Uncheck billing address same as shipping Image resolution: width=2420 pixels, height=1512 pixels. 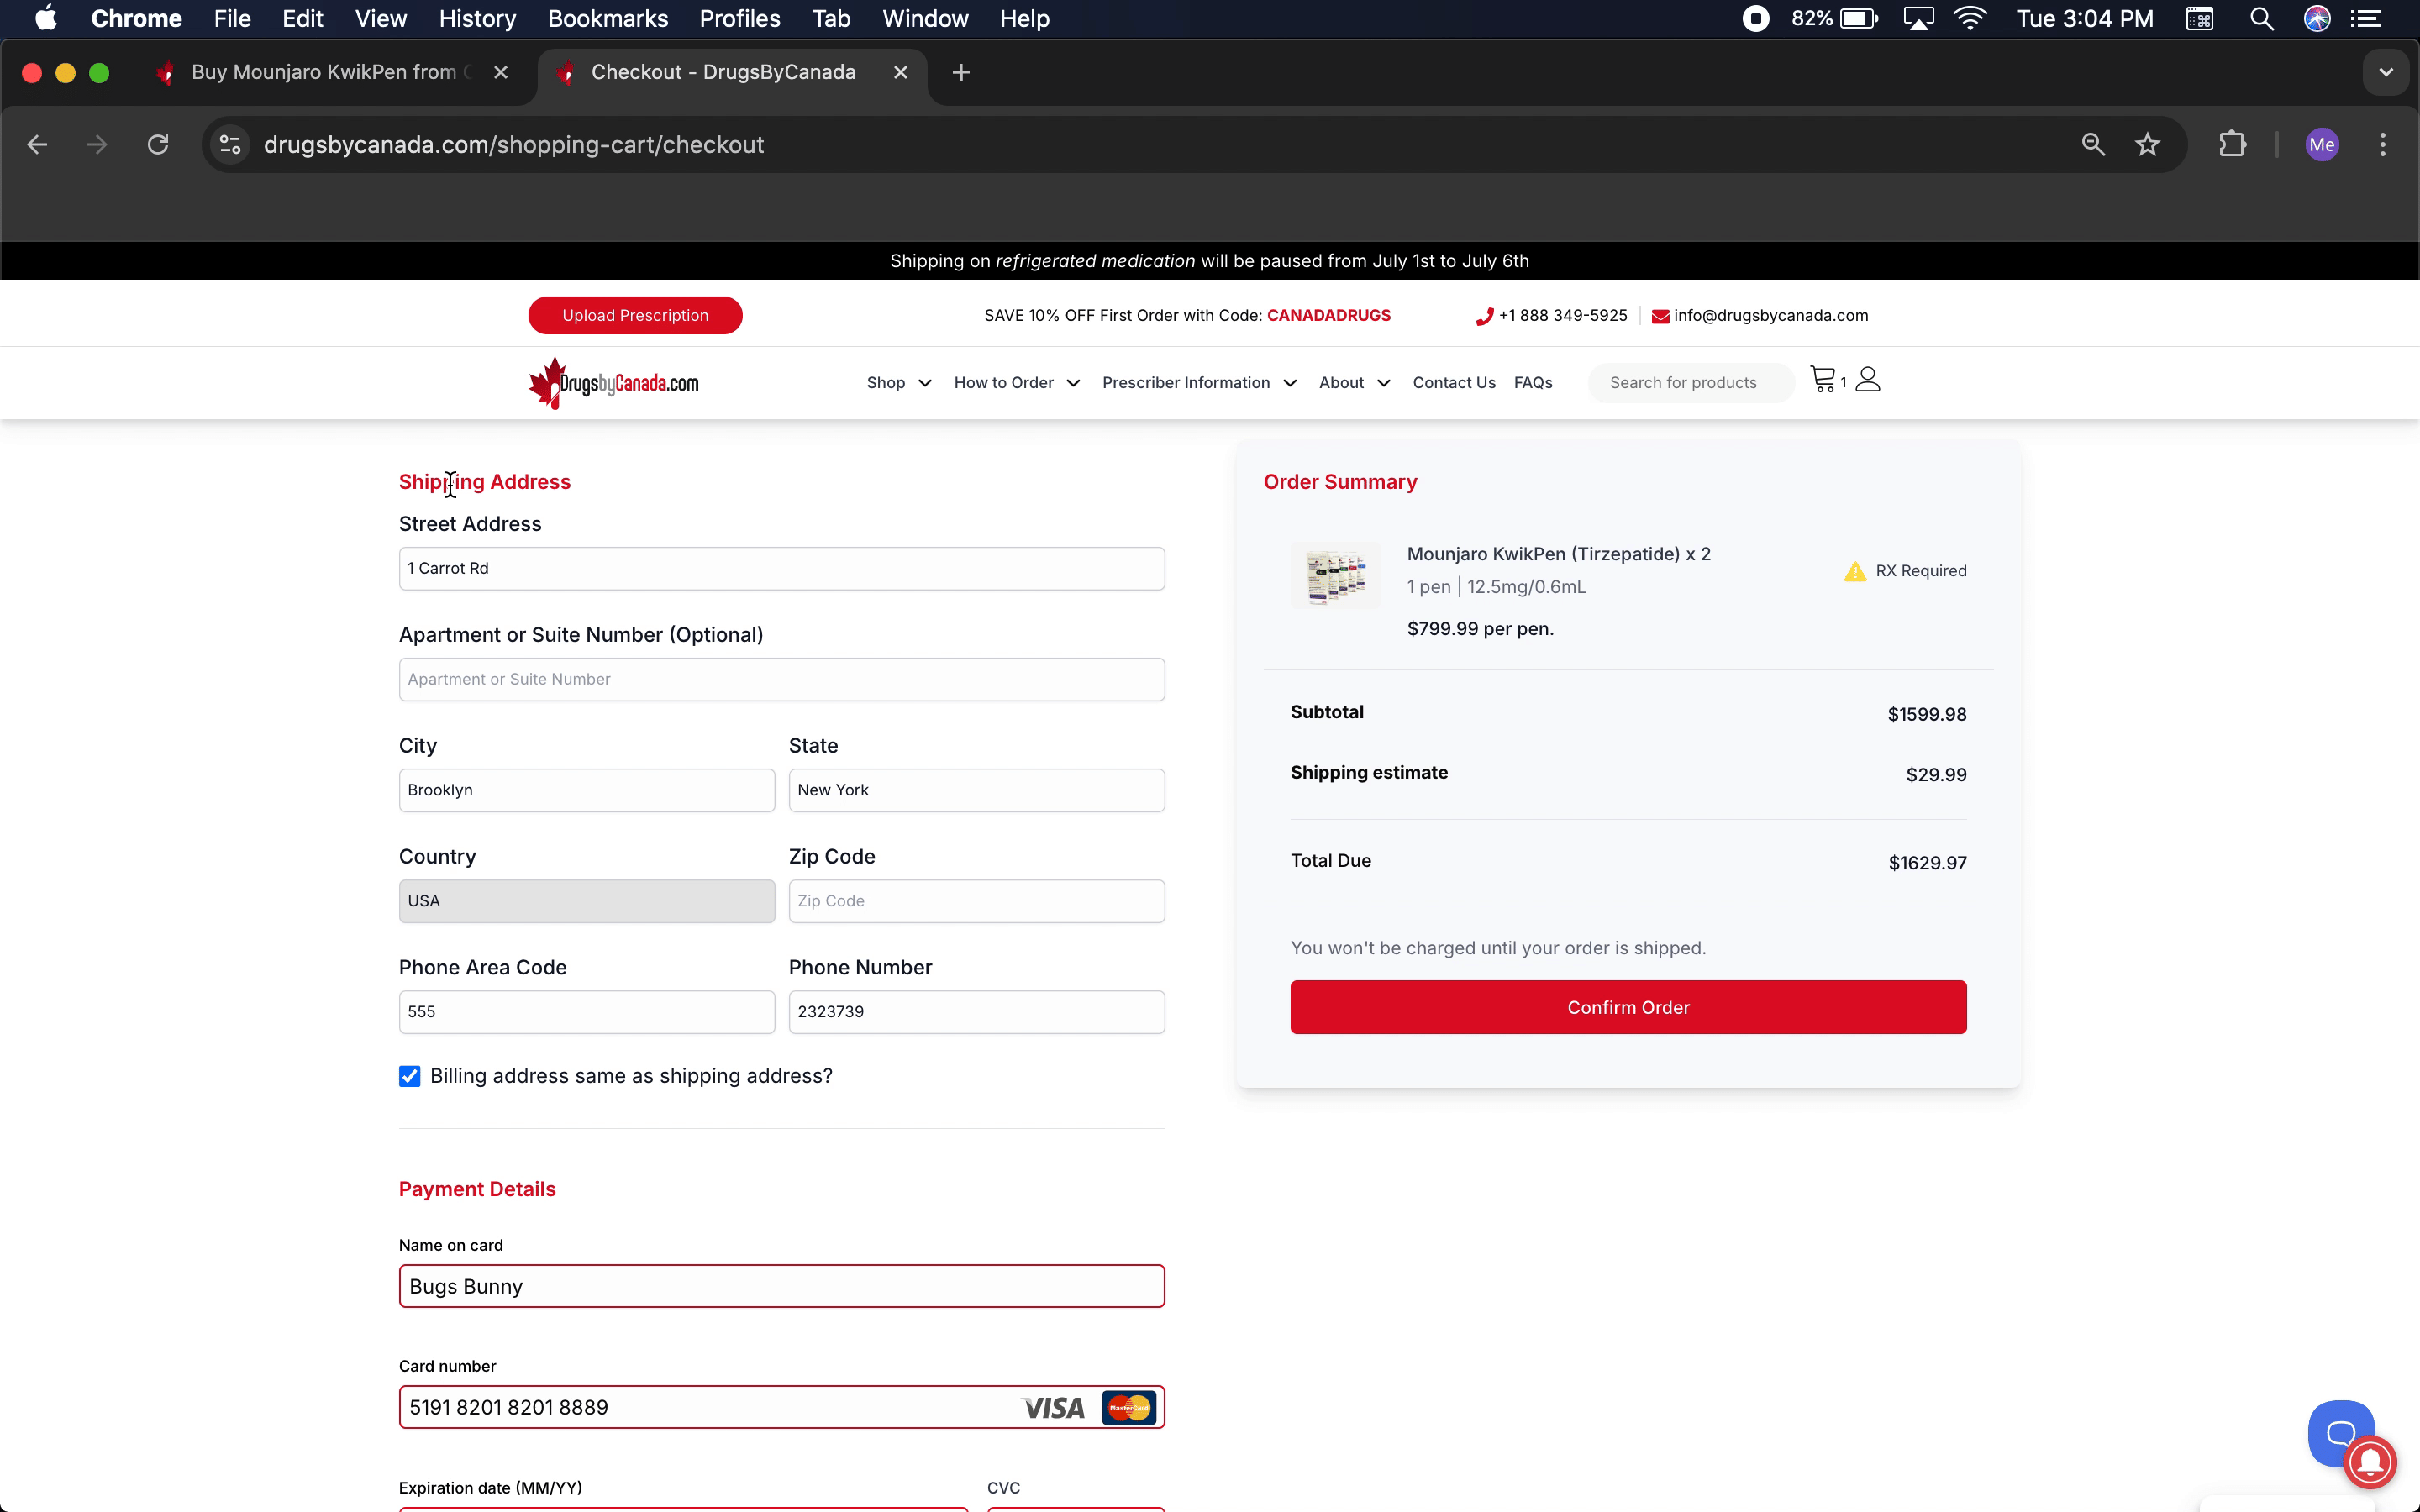point(409,1076)
